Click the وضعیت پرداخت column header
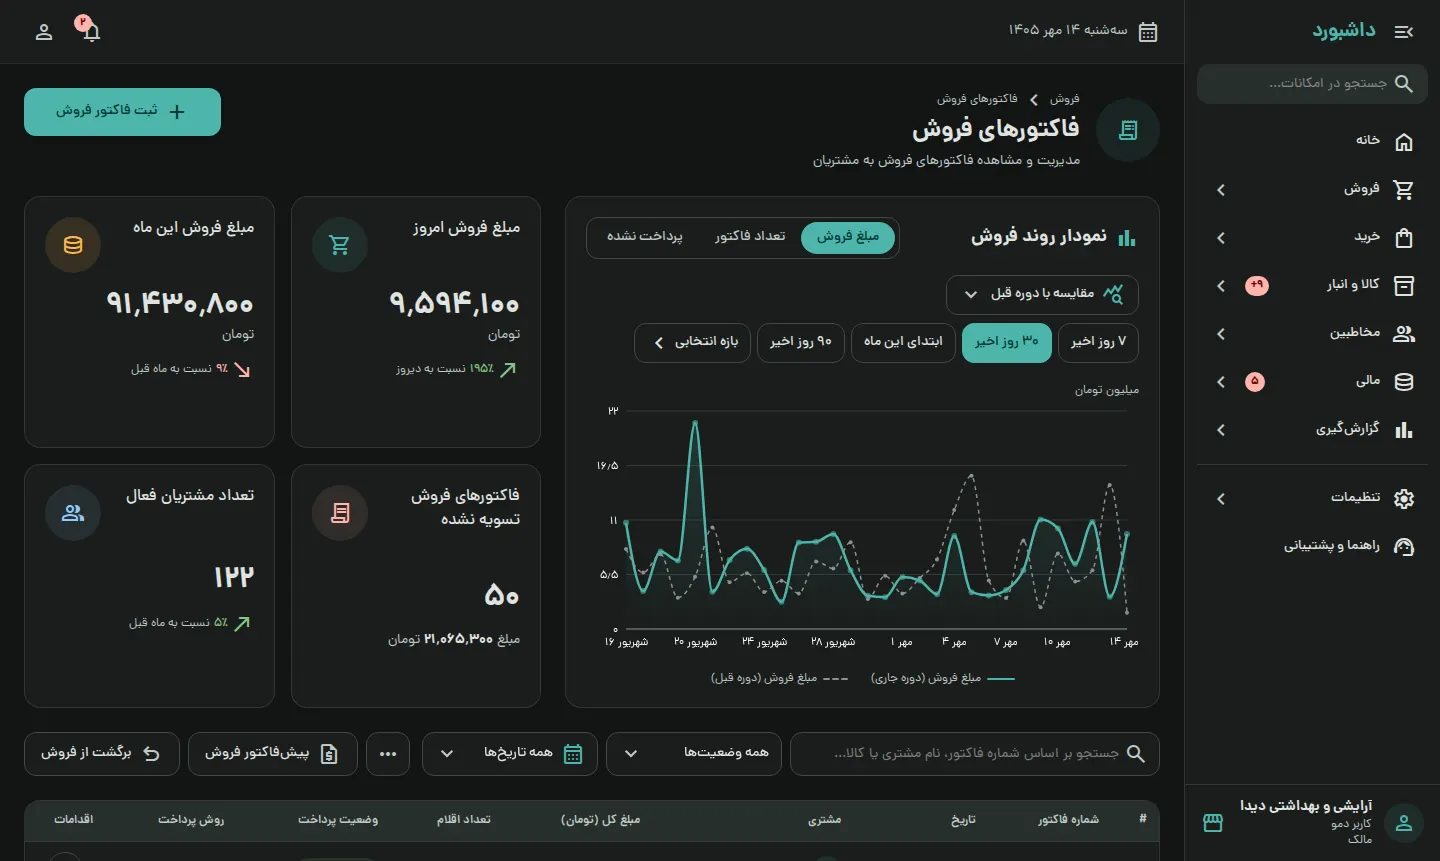1440x861 pixels. [338, 820]
